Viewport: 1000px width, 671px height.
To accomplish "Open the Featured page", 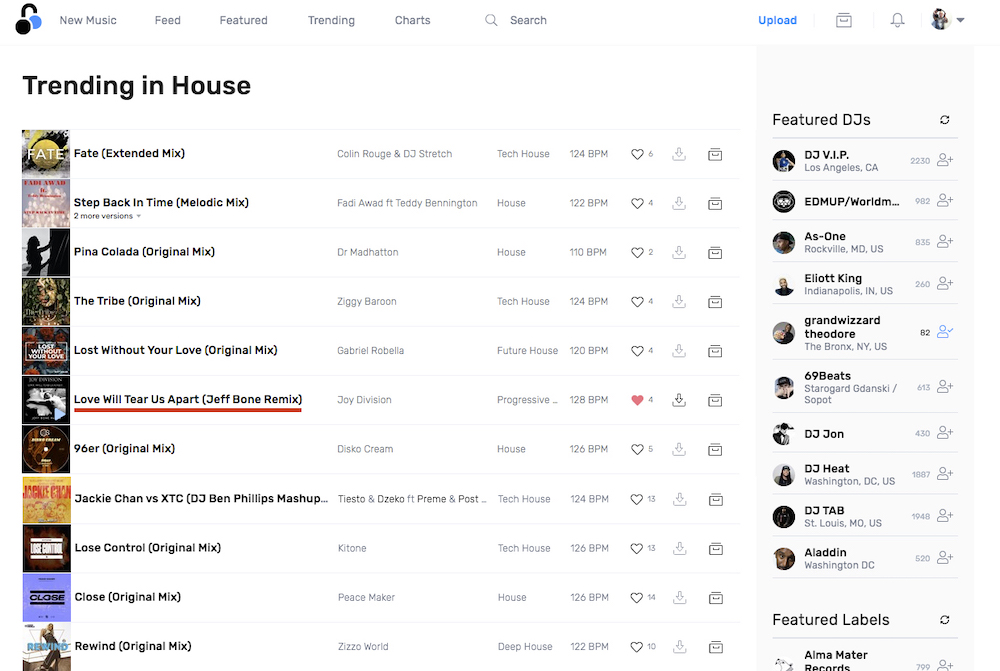I will coord(244,20).
